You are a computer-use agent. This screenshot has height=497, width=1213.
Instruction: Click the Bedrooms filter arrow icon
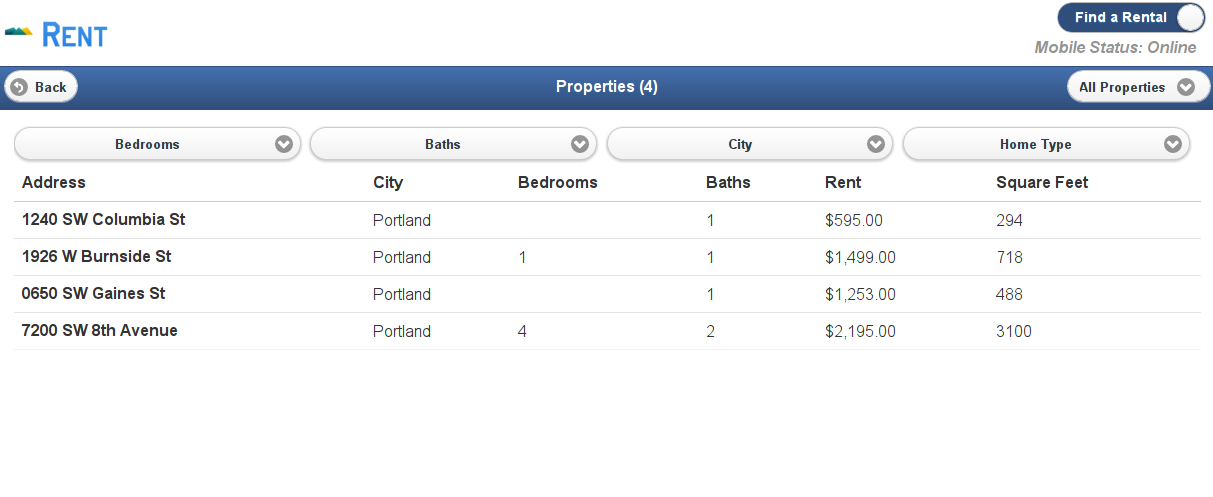point(284,144)
